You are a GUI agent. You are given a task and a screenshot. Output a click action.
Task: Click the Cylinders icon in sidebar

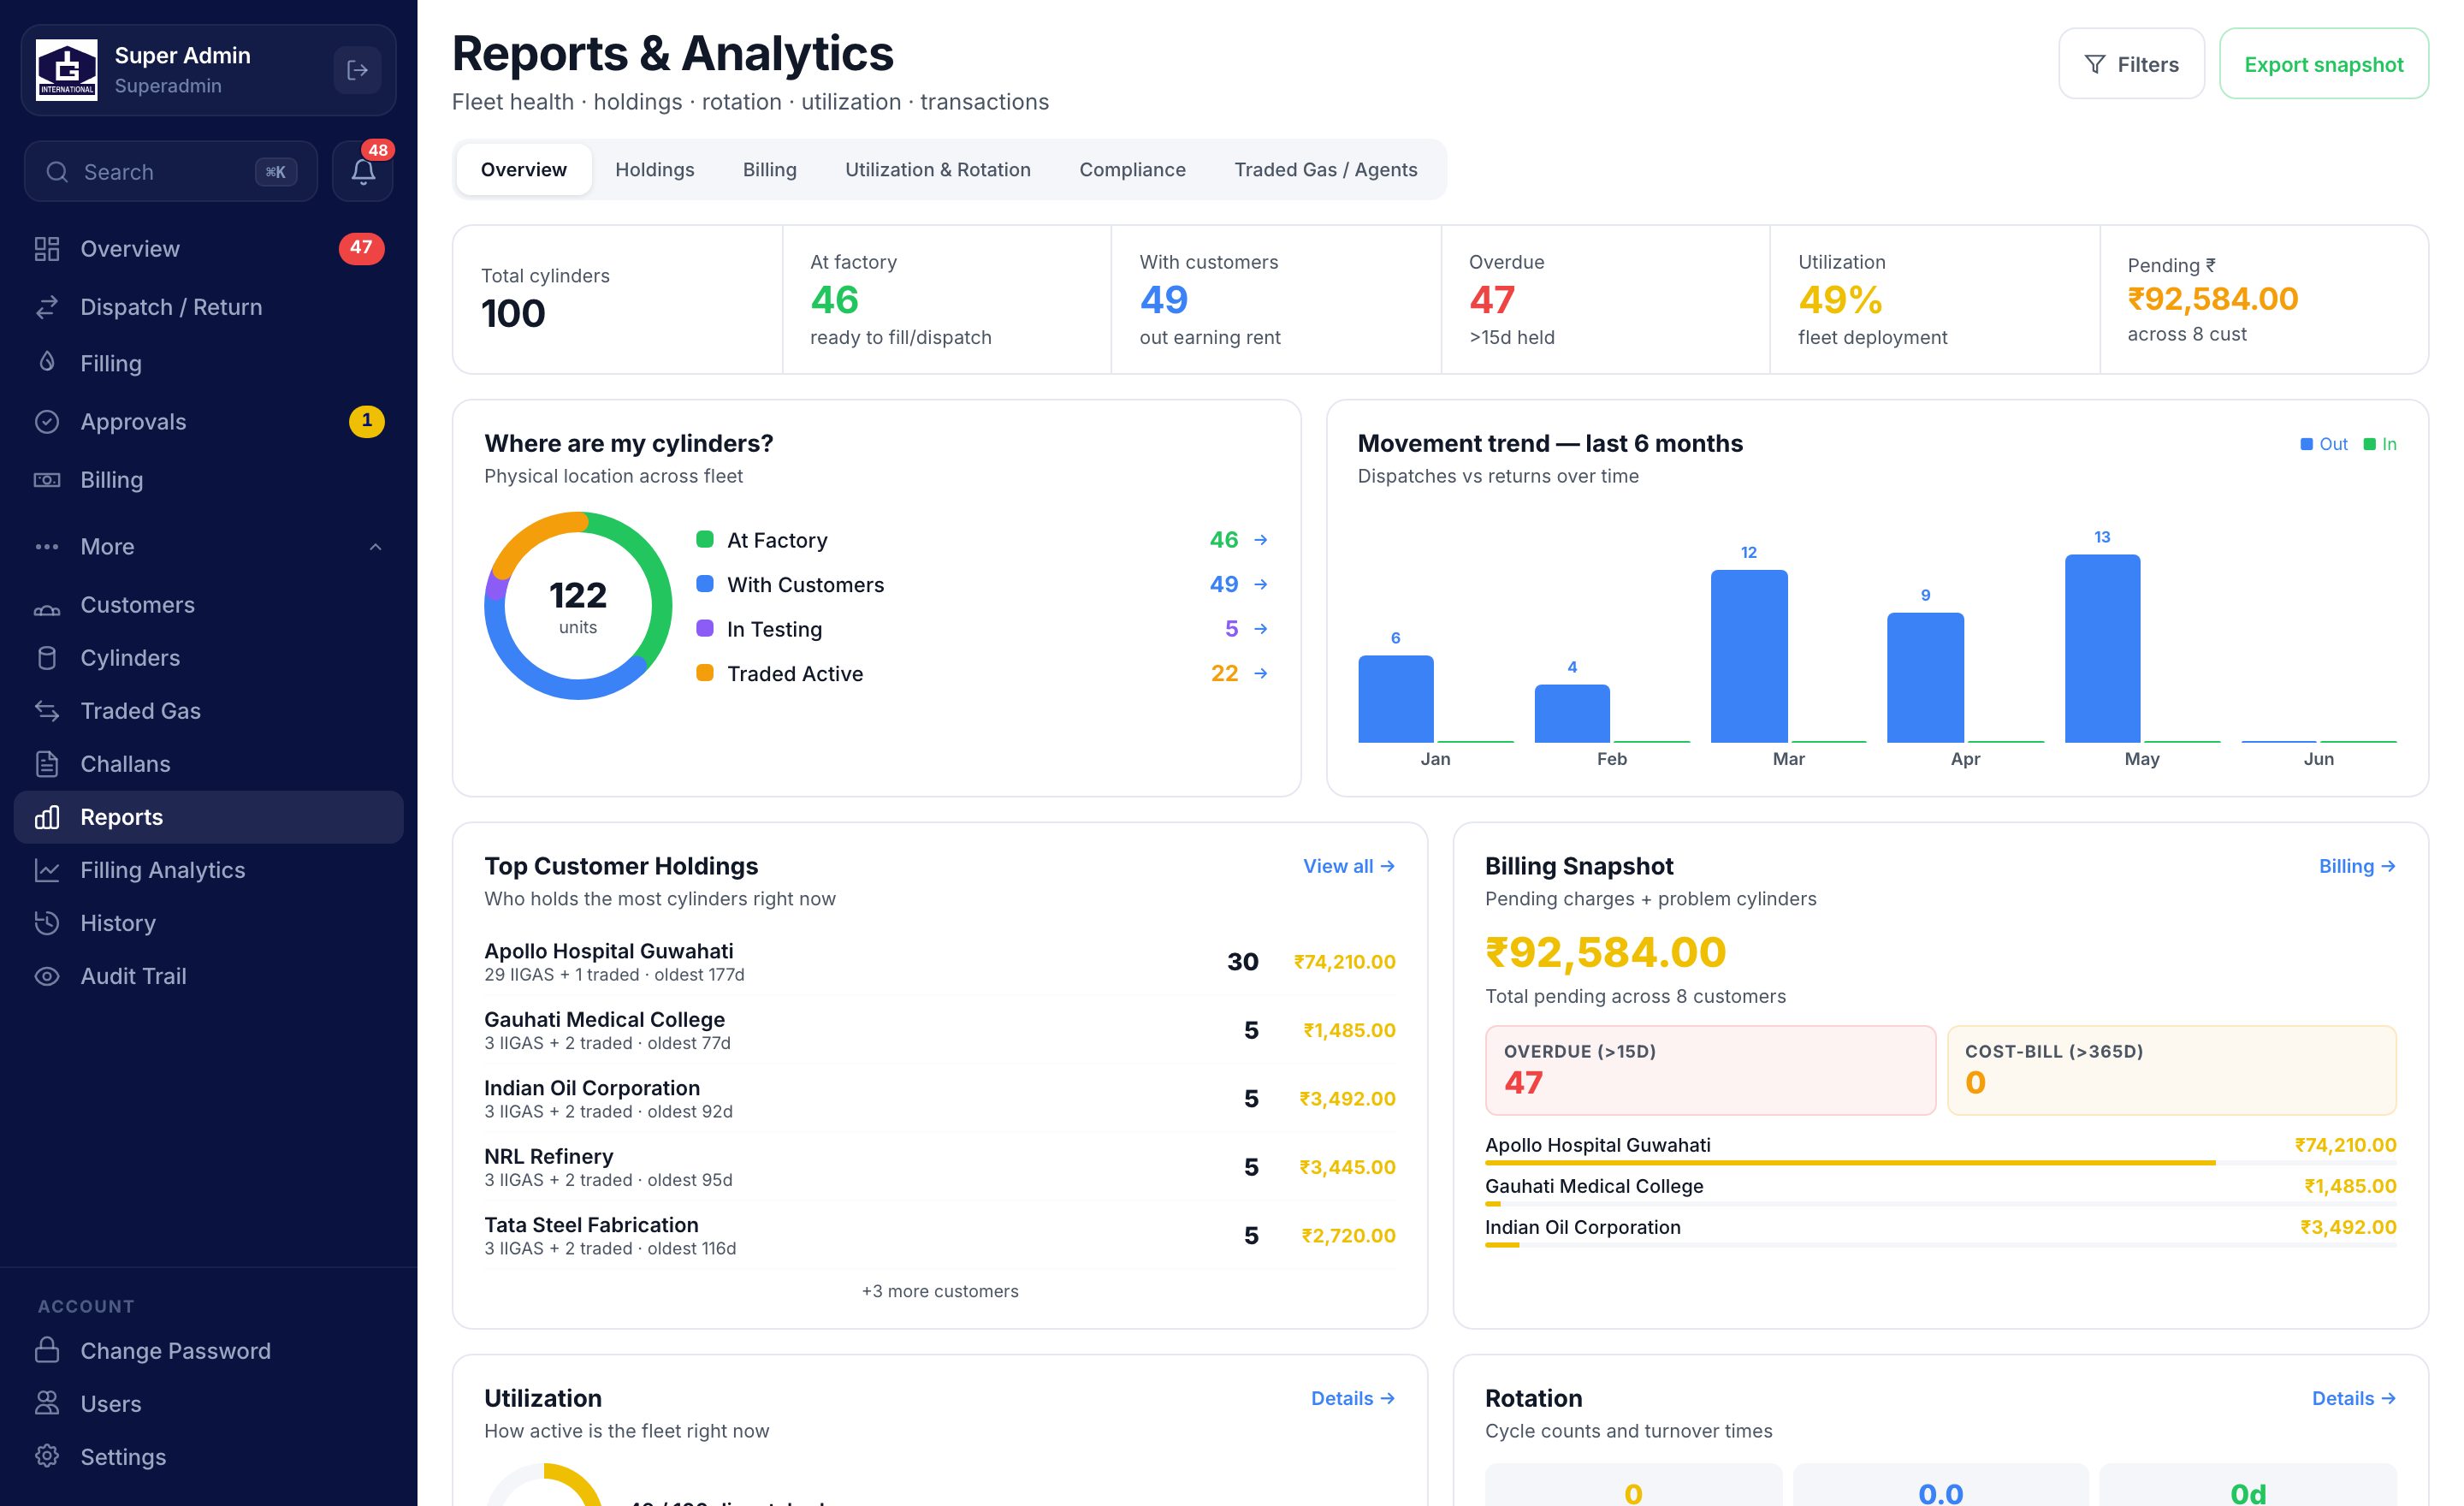[x=47, y=658]
